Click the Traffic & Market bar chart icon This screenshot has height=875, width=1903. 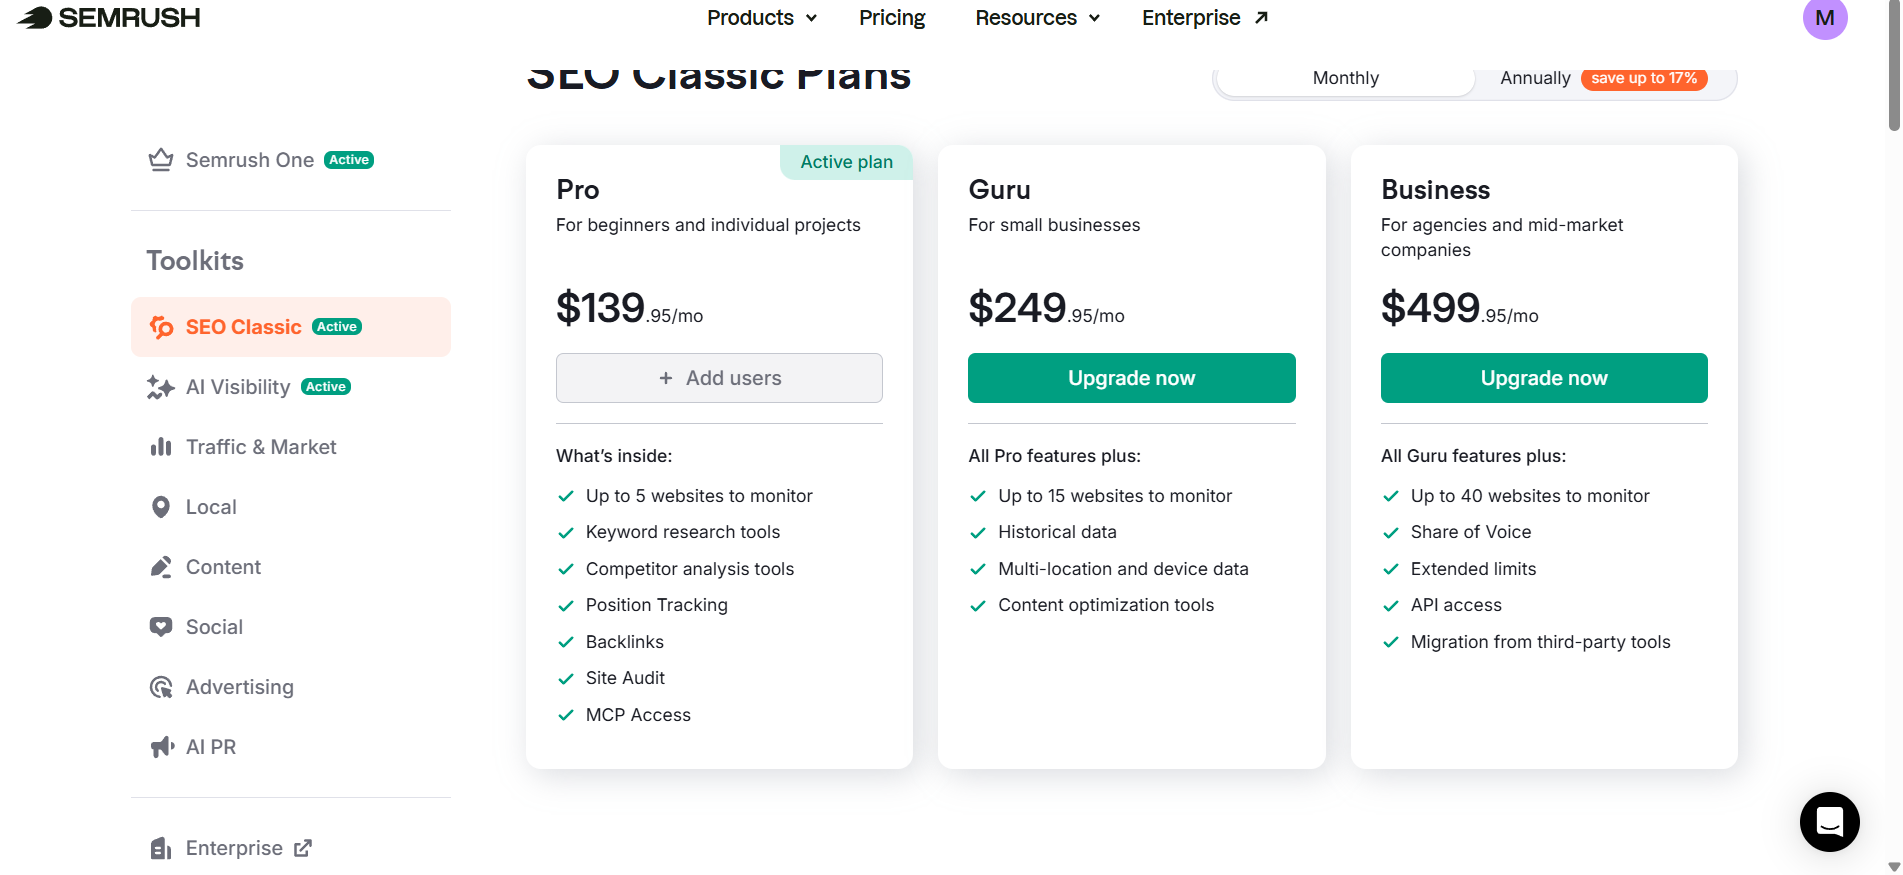161,446
